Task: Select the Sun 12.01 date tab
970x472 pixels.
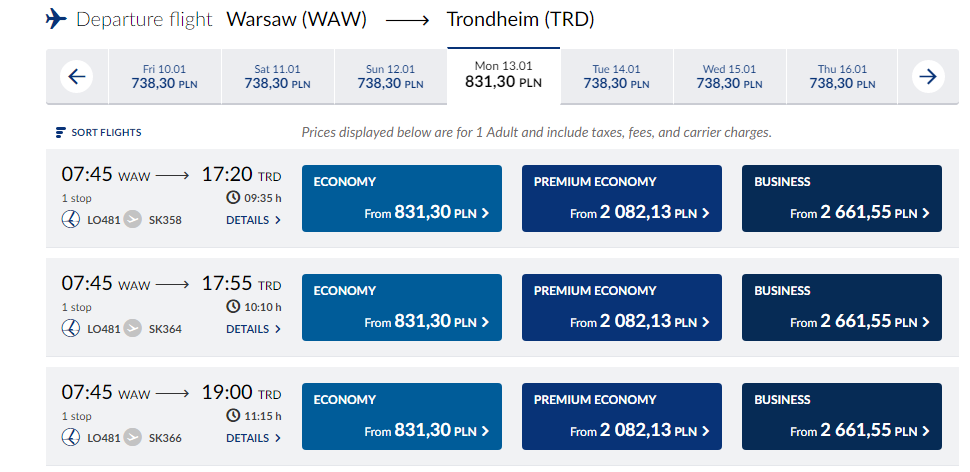Action: 390,77
